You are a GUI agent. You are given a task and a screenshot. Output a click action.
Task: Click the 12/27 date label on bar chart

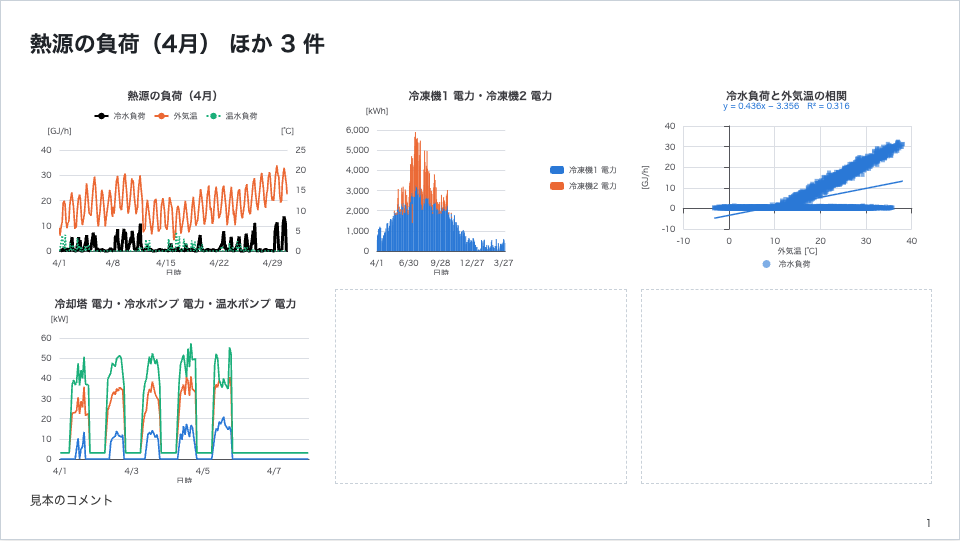coord(472,263)
